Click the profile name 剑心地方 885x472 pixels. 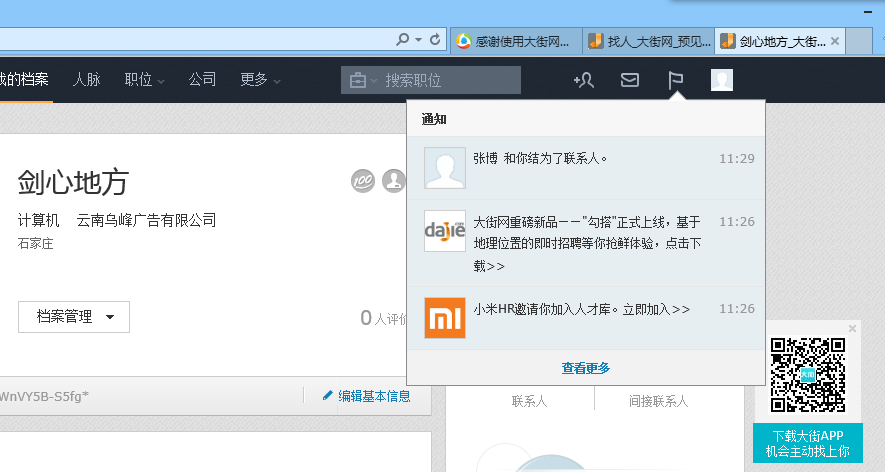click(x=73, y=182)
